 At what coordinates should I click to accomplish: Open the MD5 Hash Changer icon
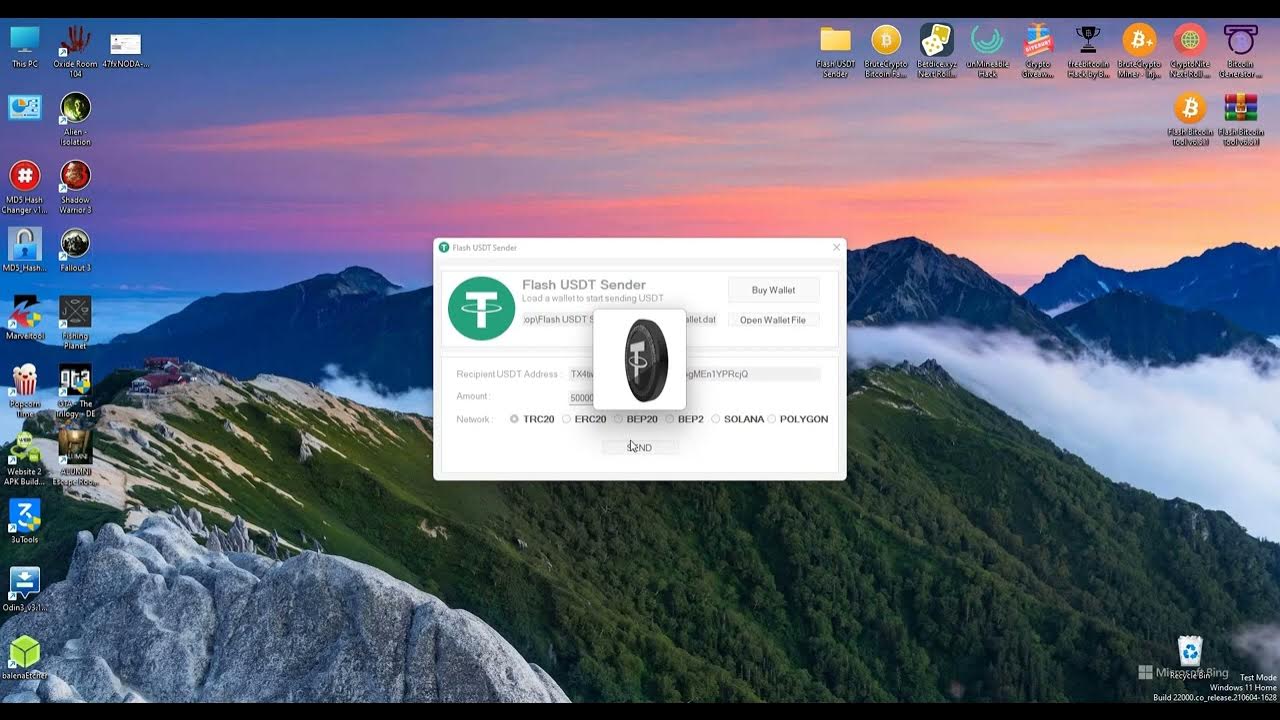(25, 187)
